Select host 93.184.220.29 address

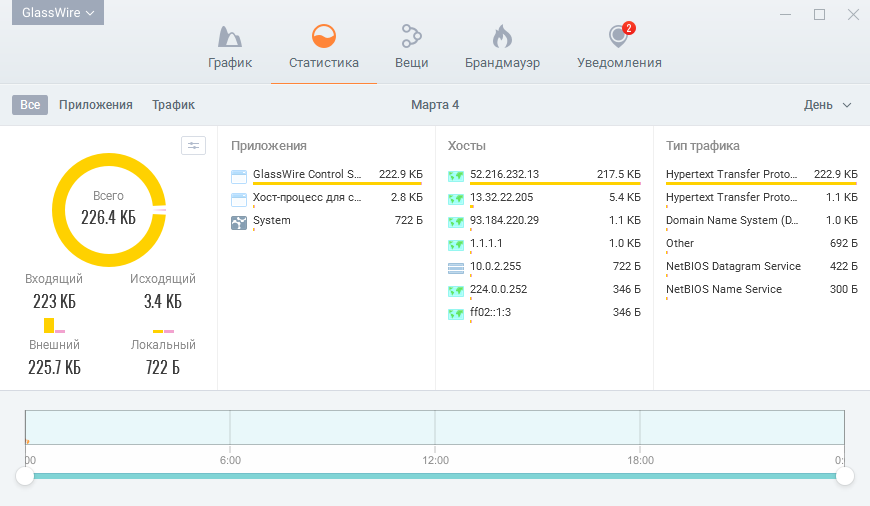click(x=504, y=220)
